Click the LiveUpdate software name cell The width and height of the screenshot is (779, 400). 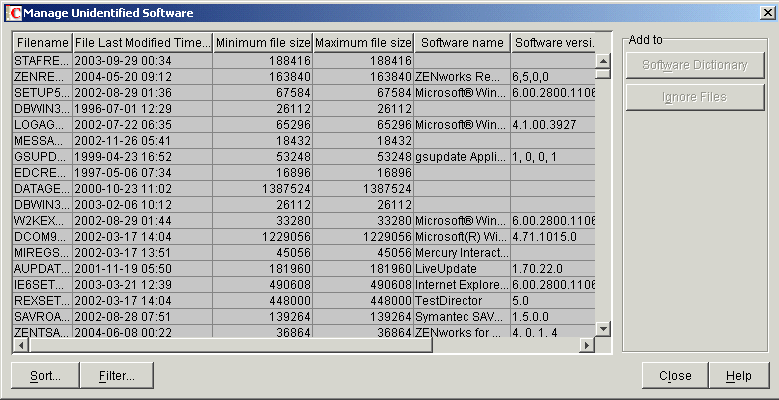tap(463, 269)
